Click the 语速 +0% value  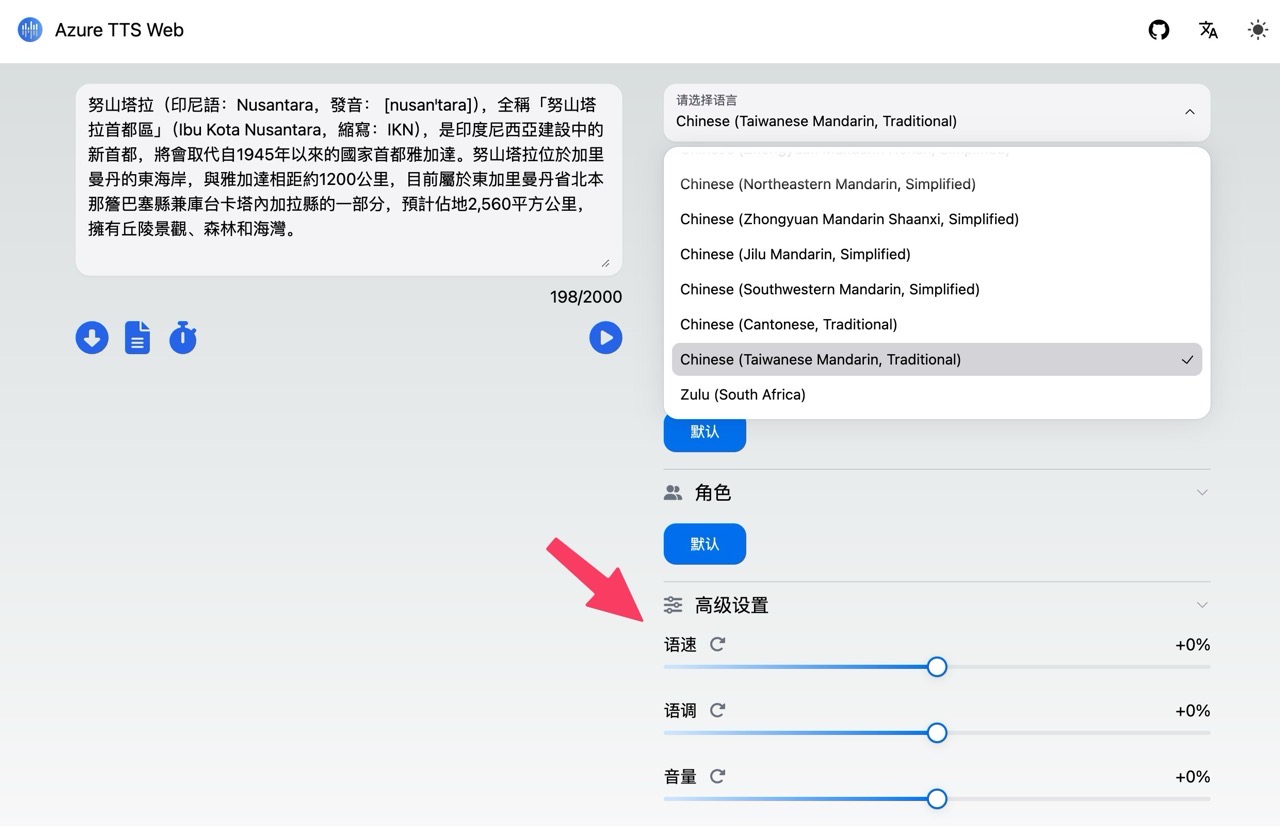pos(1193,645)
